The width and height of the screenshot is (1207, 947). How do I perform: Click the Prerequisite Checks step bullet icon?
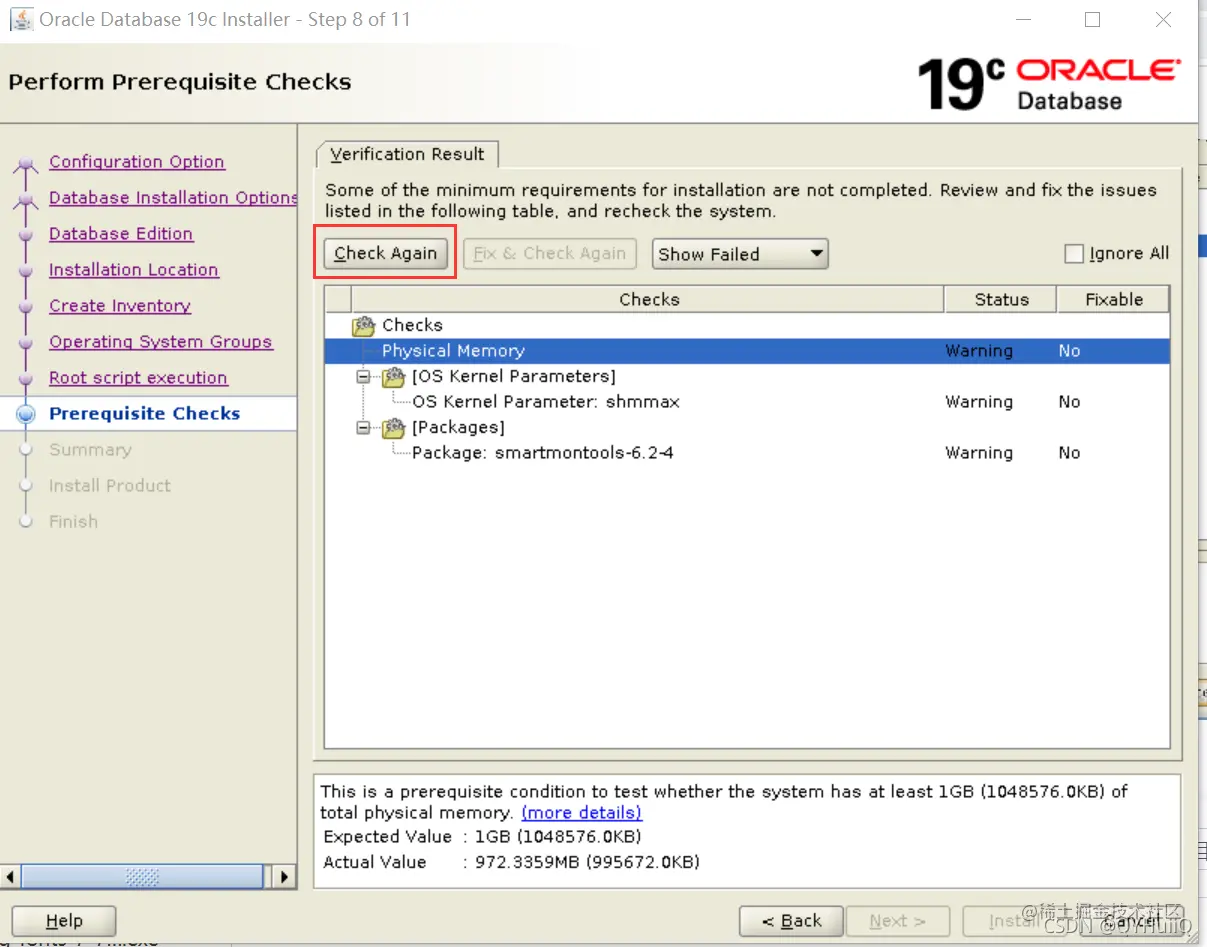coord(27,414)
